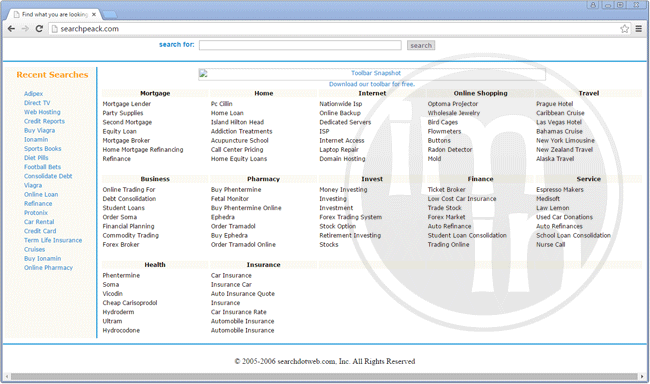Click the 'search for' text field

tap(300, 45)
